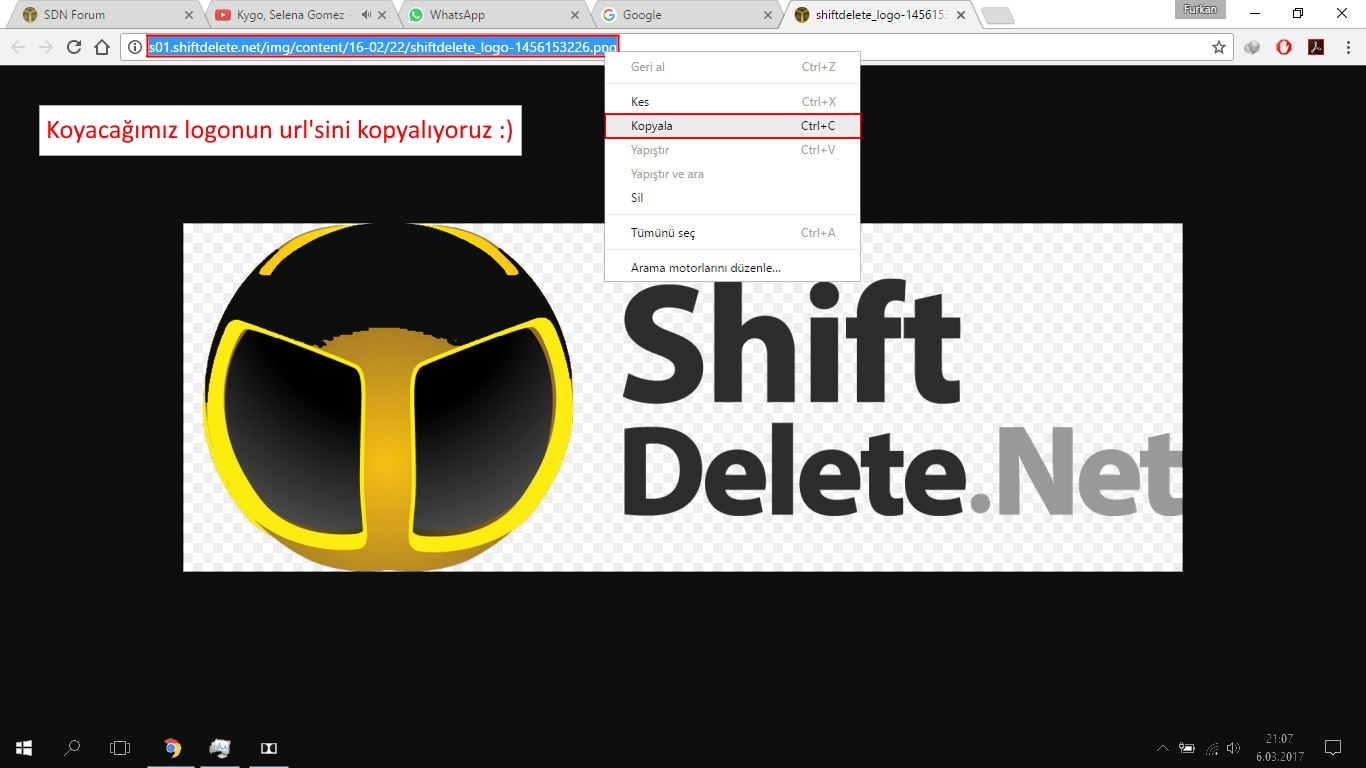Click the grayed Geri al menu entry
Viewport: 1366px width, 768px height.
pos(732,67)
